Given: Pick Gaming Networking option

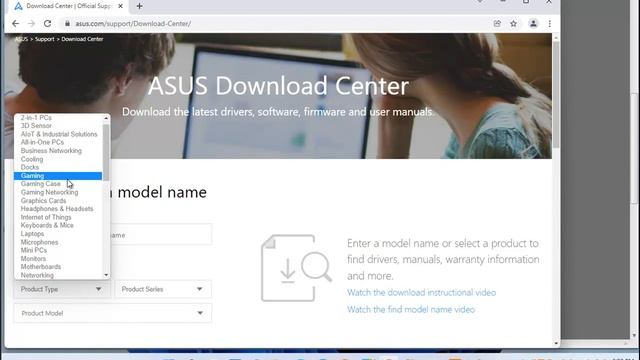Looking at the screenshot, I should click(58, 192).
